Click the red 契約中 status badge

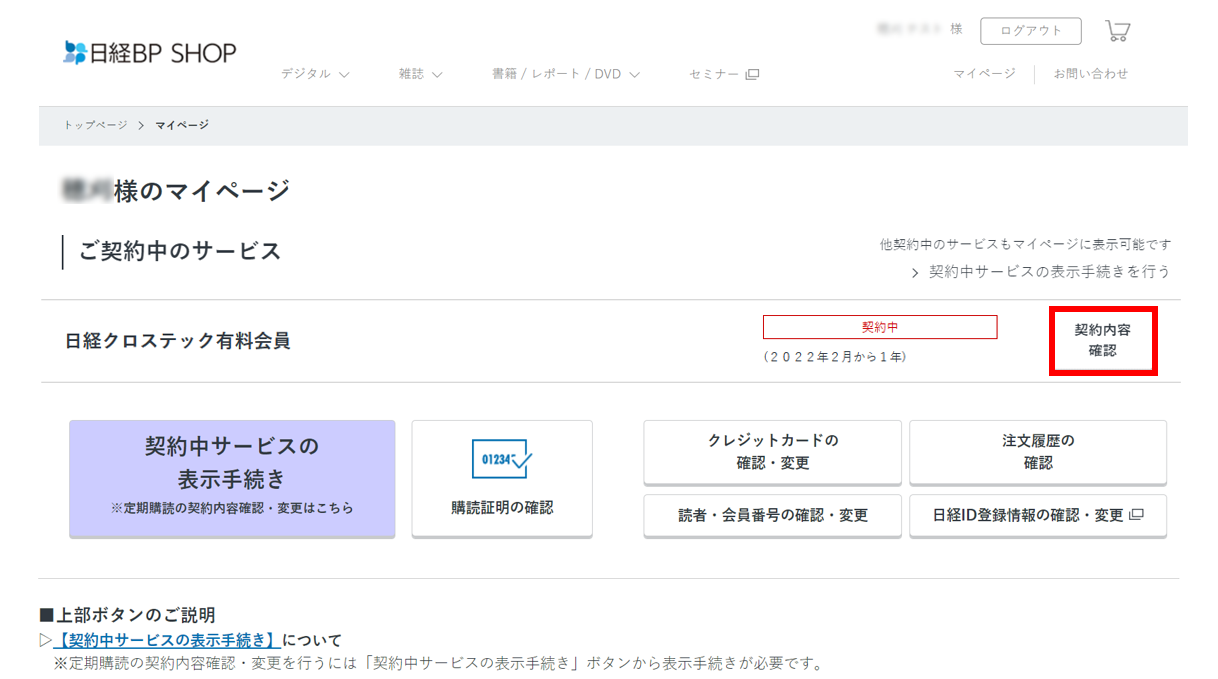point(880,327)
